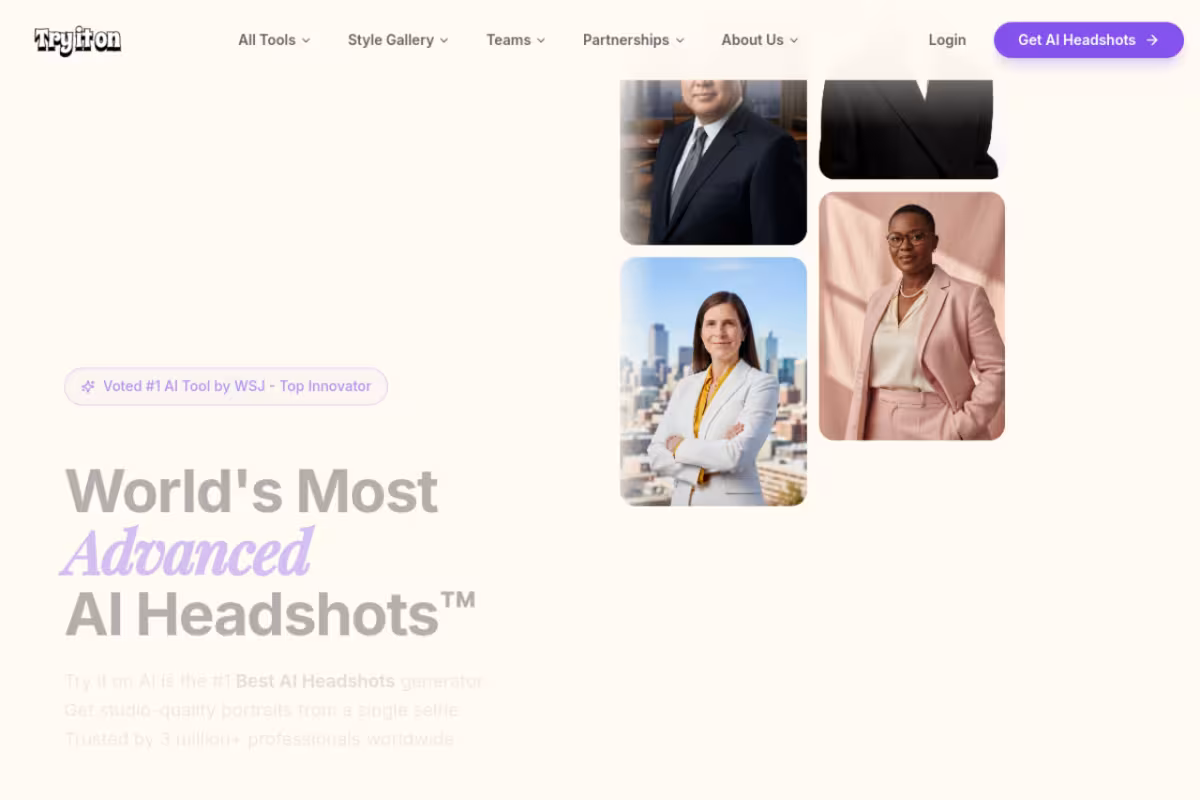Viewport: 1200px width, 800px height.
Task: Open the Try it on logo homepage
Action: [78, 40]
